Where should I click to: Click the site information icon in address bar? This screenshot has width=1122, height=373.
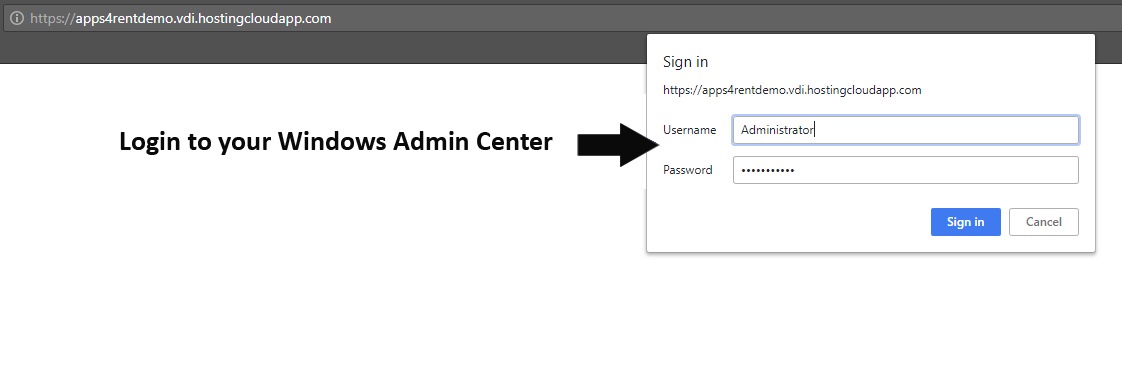(x=16, y=19)
